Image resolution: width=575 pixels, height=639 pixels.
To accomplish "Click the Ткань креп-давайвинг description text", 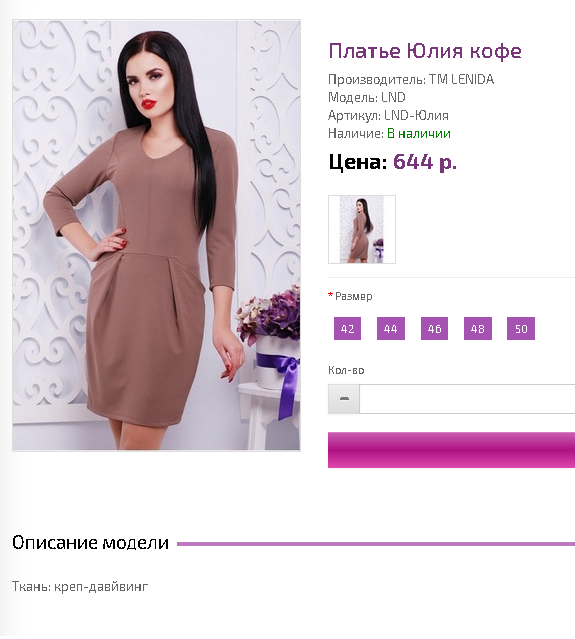I will click(80, 586).
